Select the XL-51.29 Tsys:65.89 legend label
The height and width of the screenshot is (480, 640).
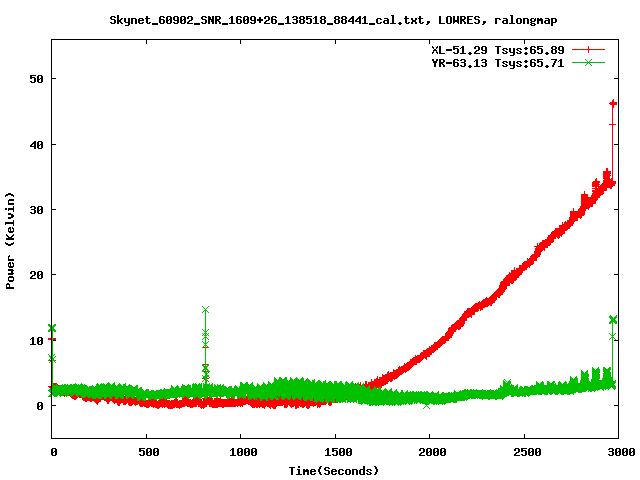(x=498, y=50)
